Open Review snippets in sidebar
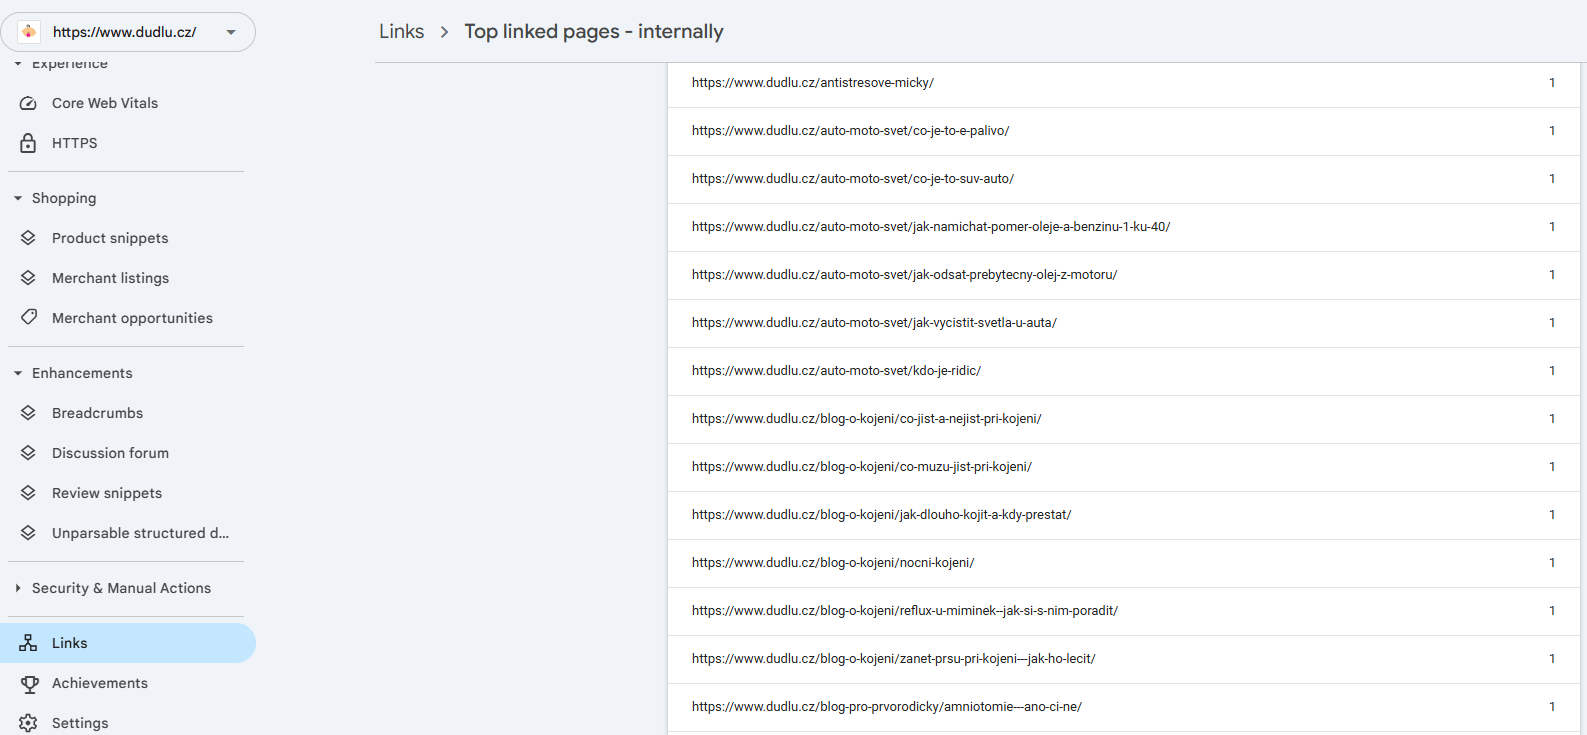 coord(106,493)
